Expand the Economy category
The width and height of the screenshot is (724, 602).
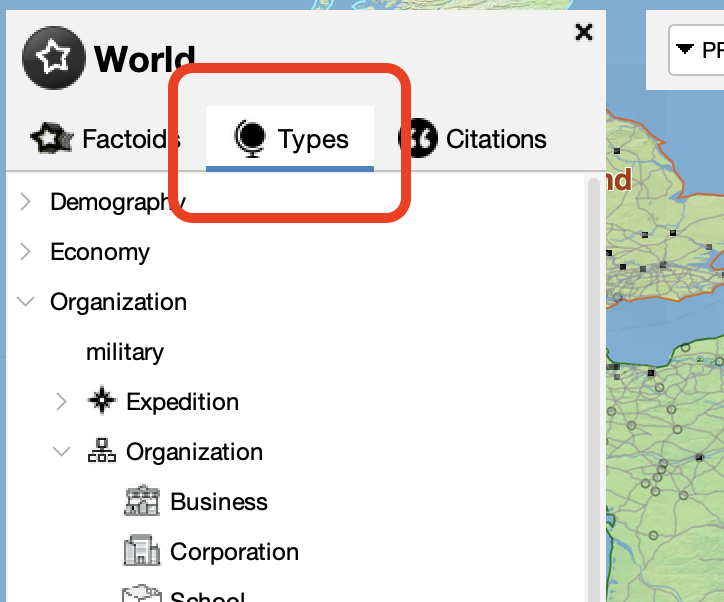click(x=26, y=252)
